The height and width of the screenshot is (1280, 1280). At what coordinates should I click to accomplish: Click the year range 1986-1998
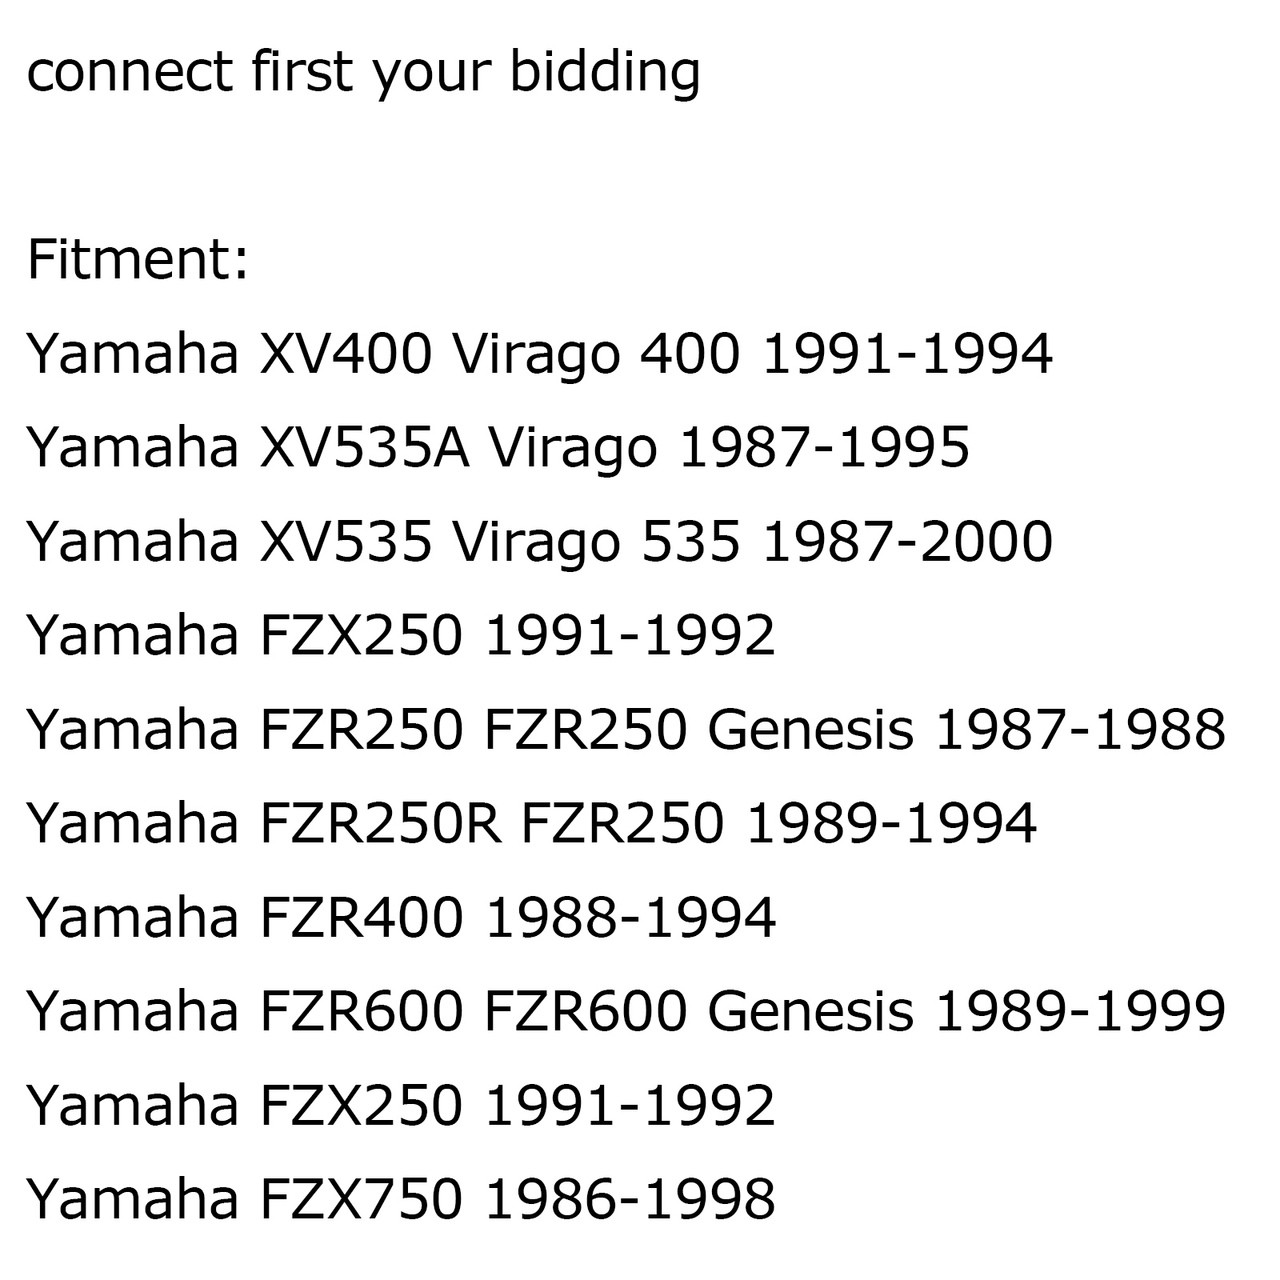pyautogui.click(x=631, y=1199)
